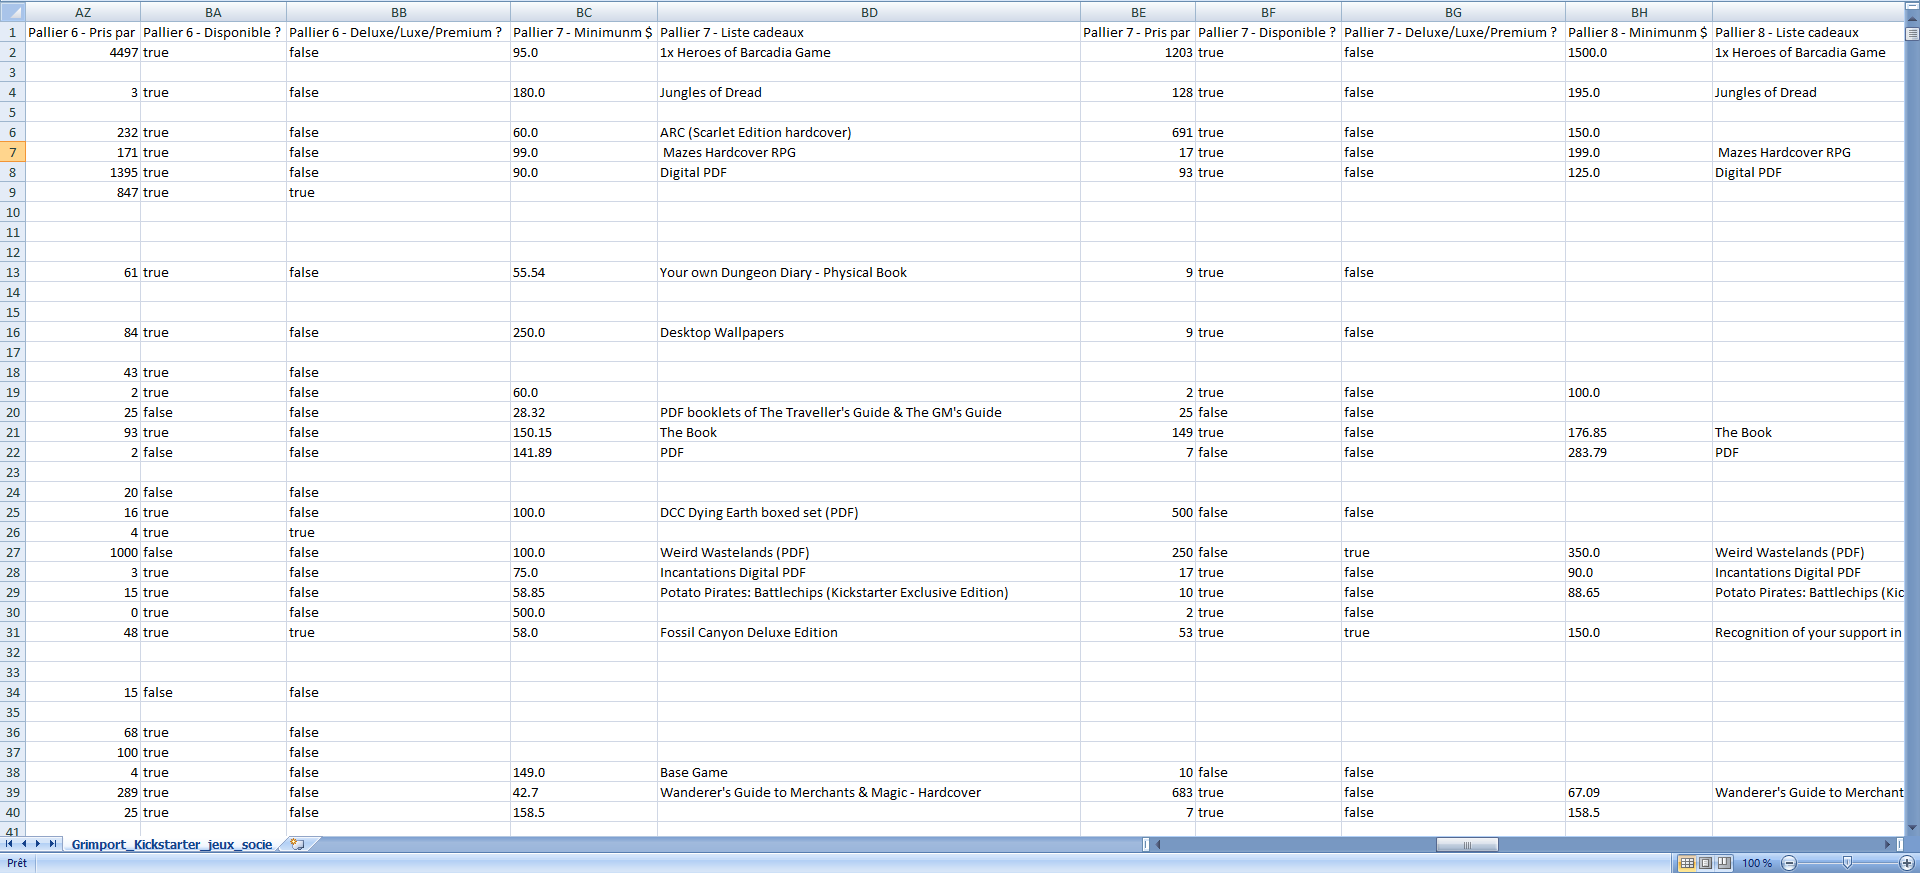Viewport: 1920px width, 873px height.
Task: Click the horizontal scrollbar thumb
Action: (1467, 845)
